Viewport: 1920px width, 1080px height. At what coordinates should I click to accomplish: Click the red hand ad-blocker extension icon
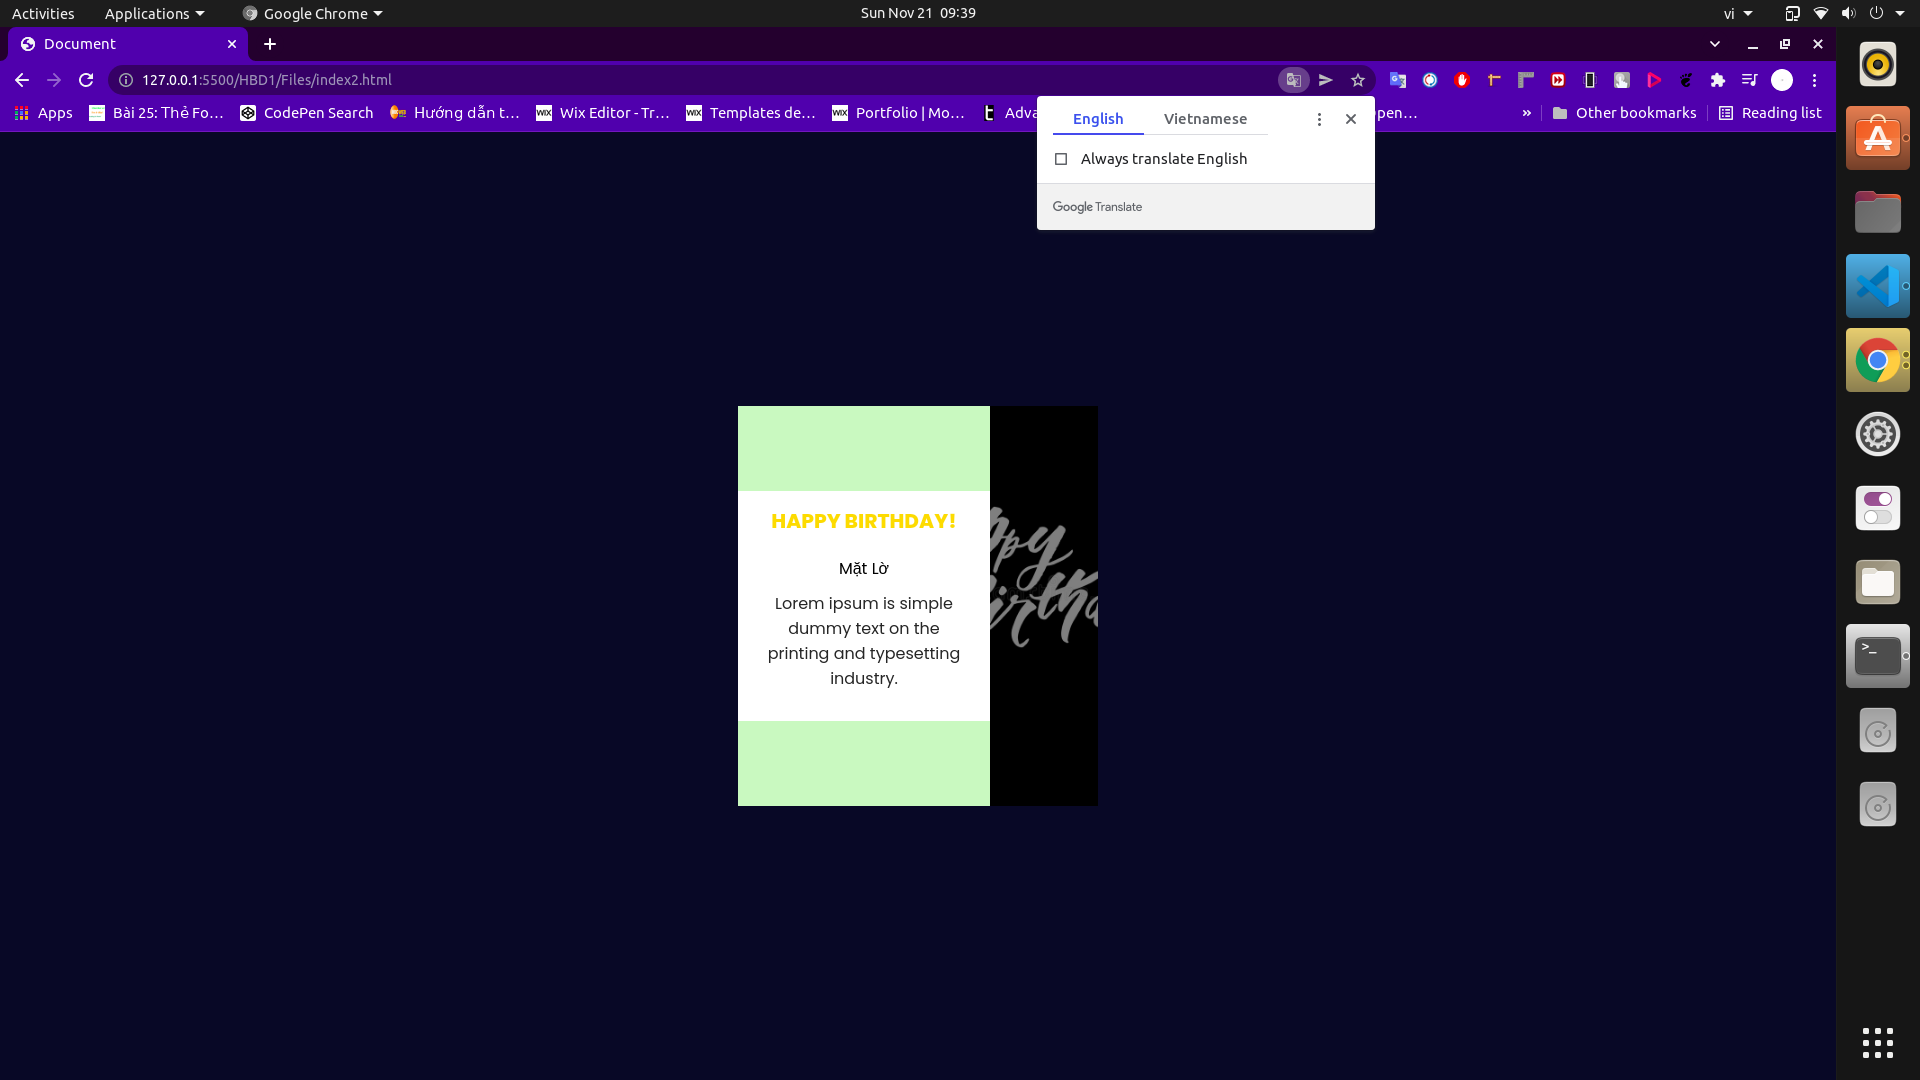pyautogui.click(x=1463, y=80)
